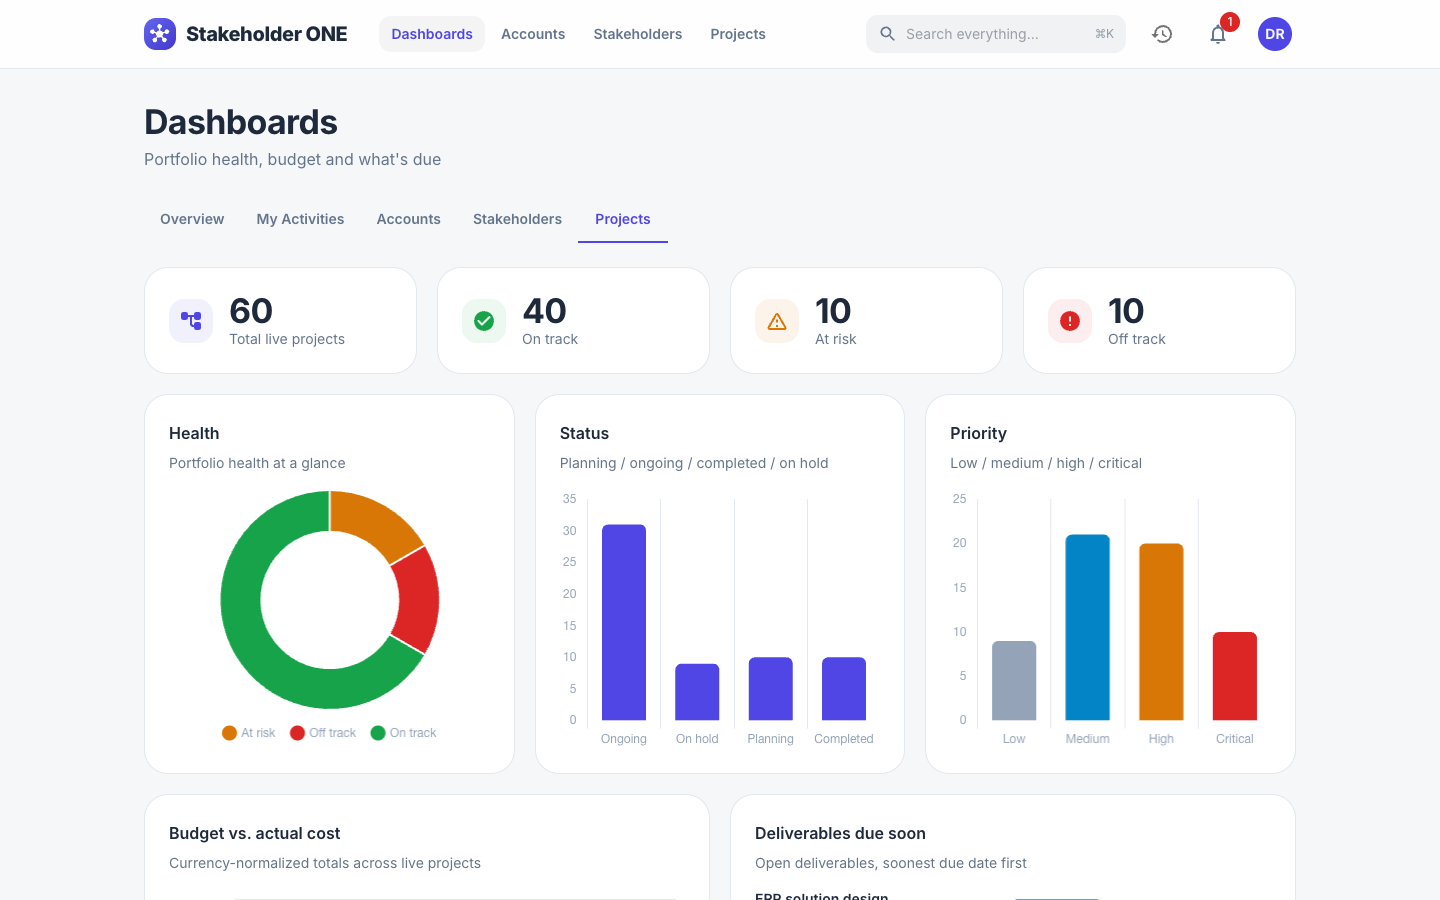Click the On hold bar in Status chart
The height and width of the screenshot is (900, 1440).
click(x=697, y=692)
